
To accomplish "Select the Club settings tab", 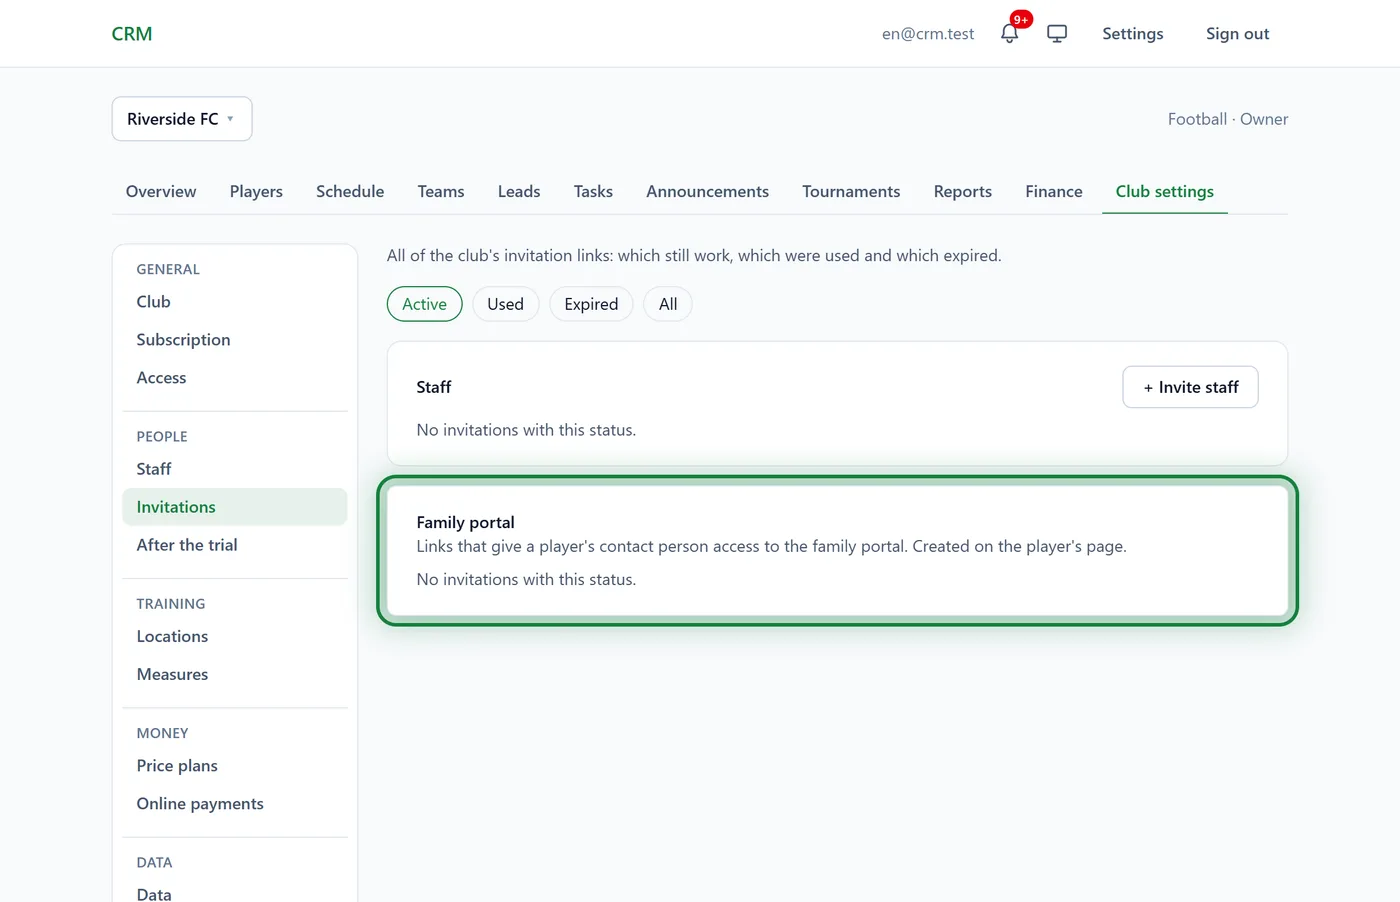I will (1165, 191).
